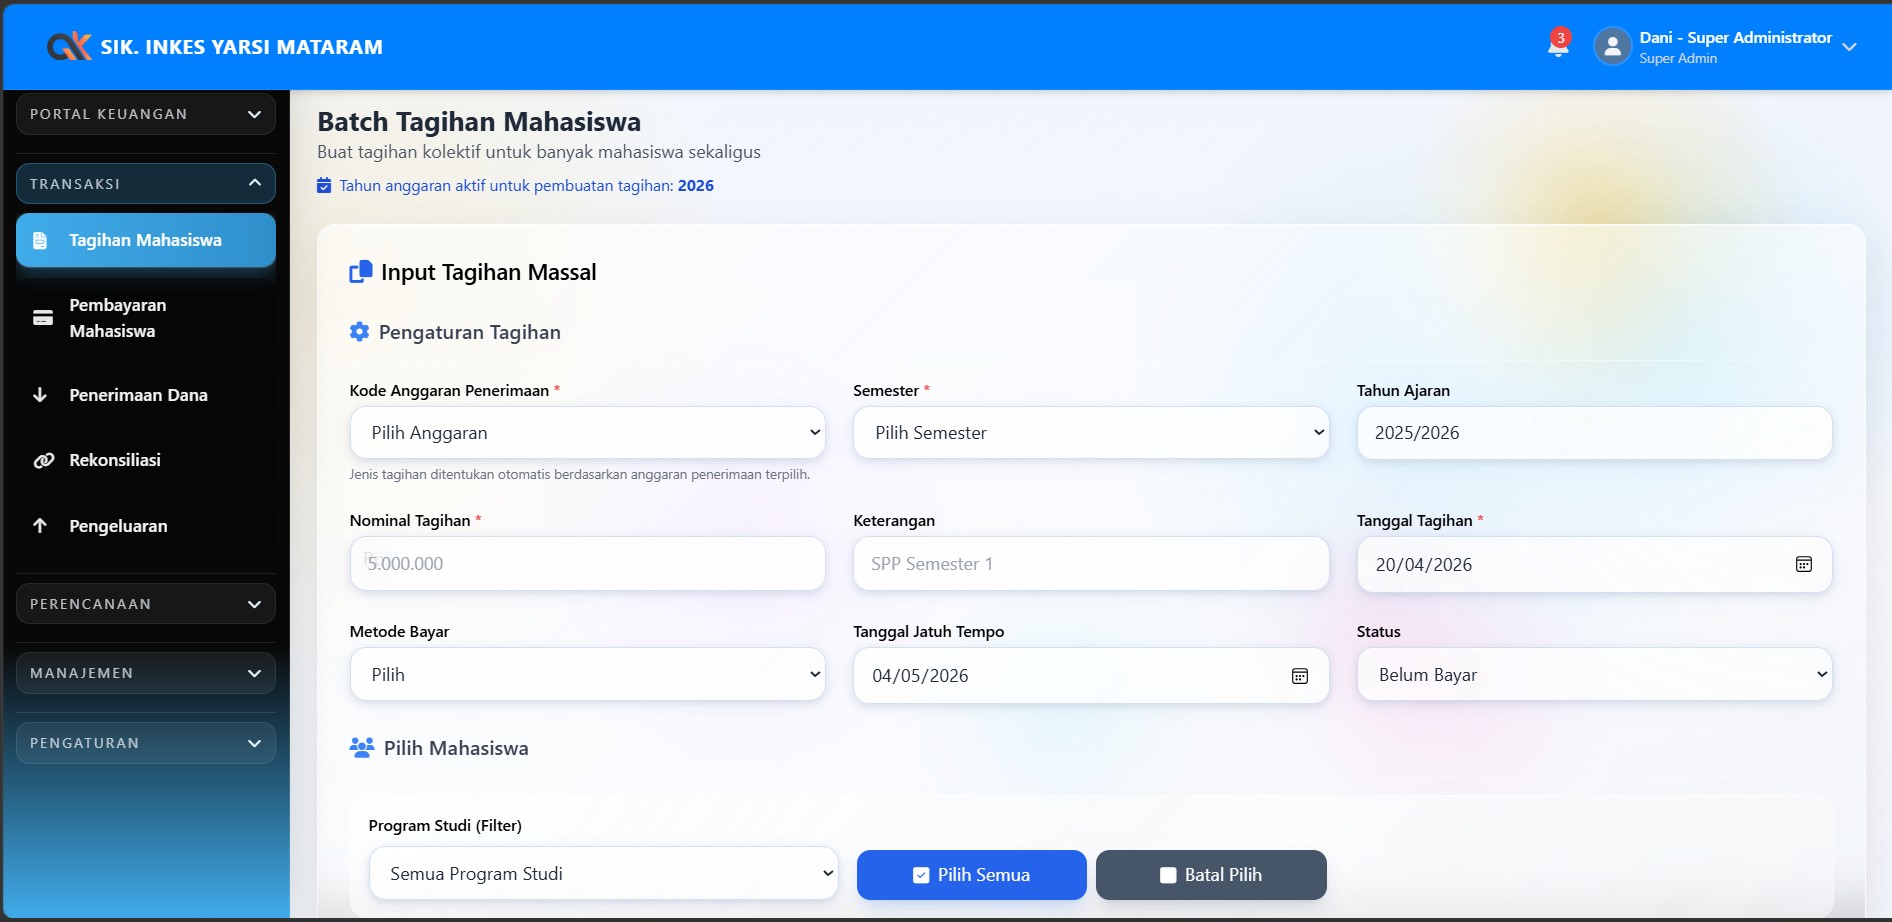Screen dimensions: 1892x922
Task: Open the Kode Anggaran Penerimaan dropdown
Action: pos(587,433)
